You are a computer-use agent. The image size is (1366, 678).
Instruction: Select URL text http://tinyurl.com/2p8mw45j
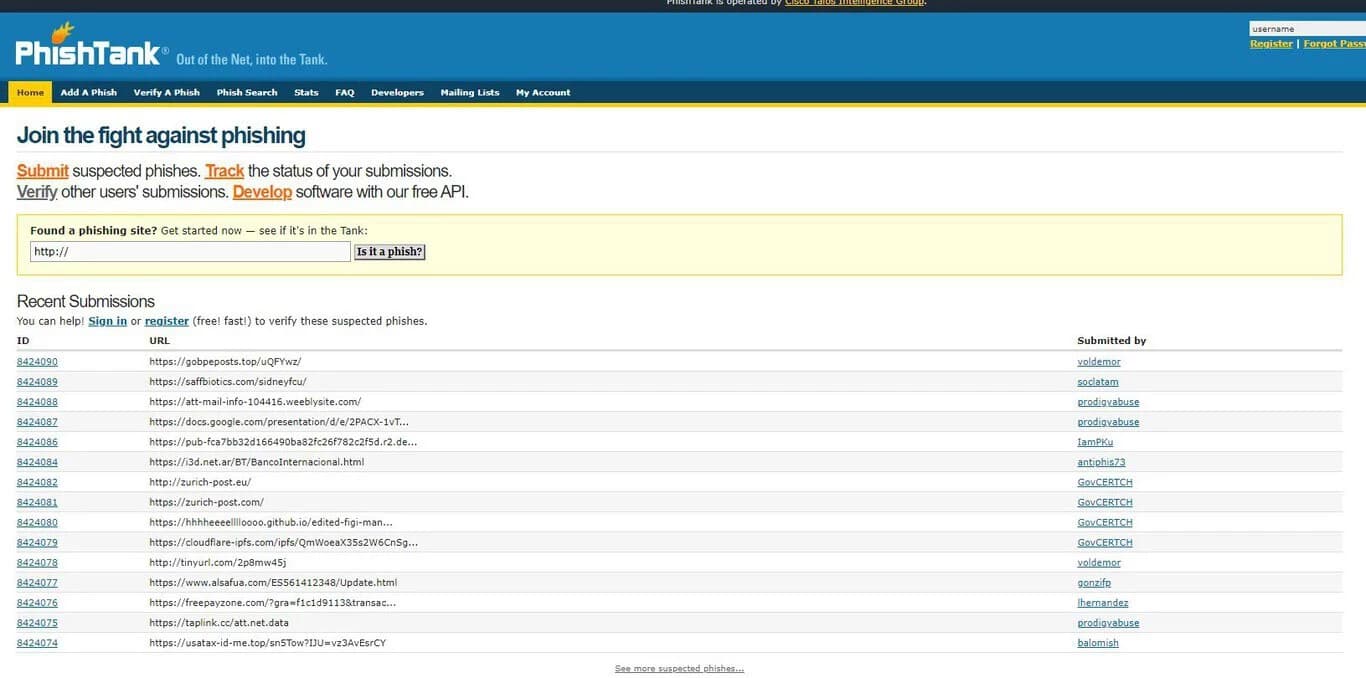point(218,563)
